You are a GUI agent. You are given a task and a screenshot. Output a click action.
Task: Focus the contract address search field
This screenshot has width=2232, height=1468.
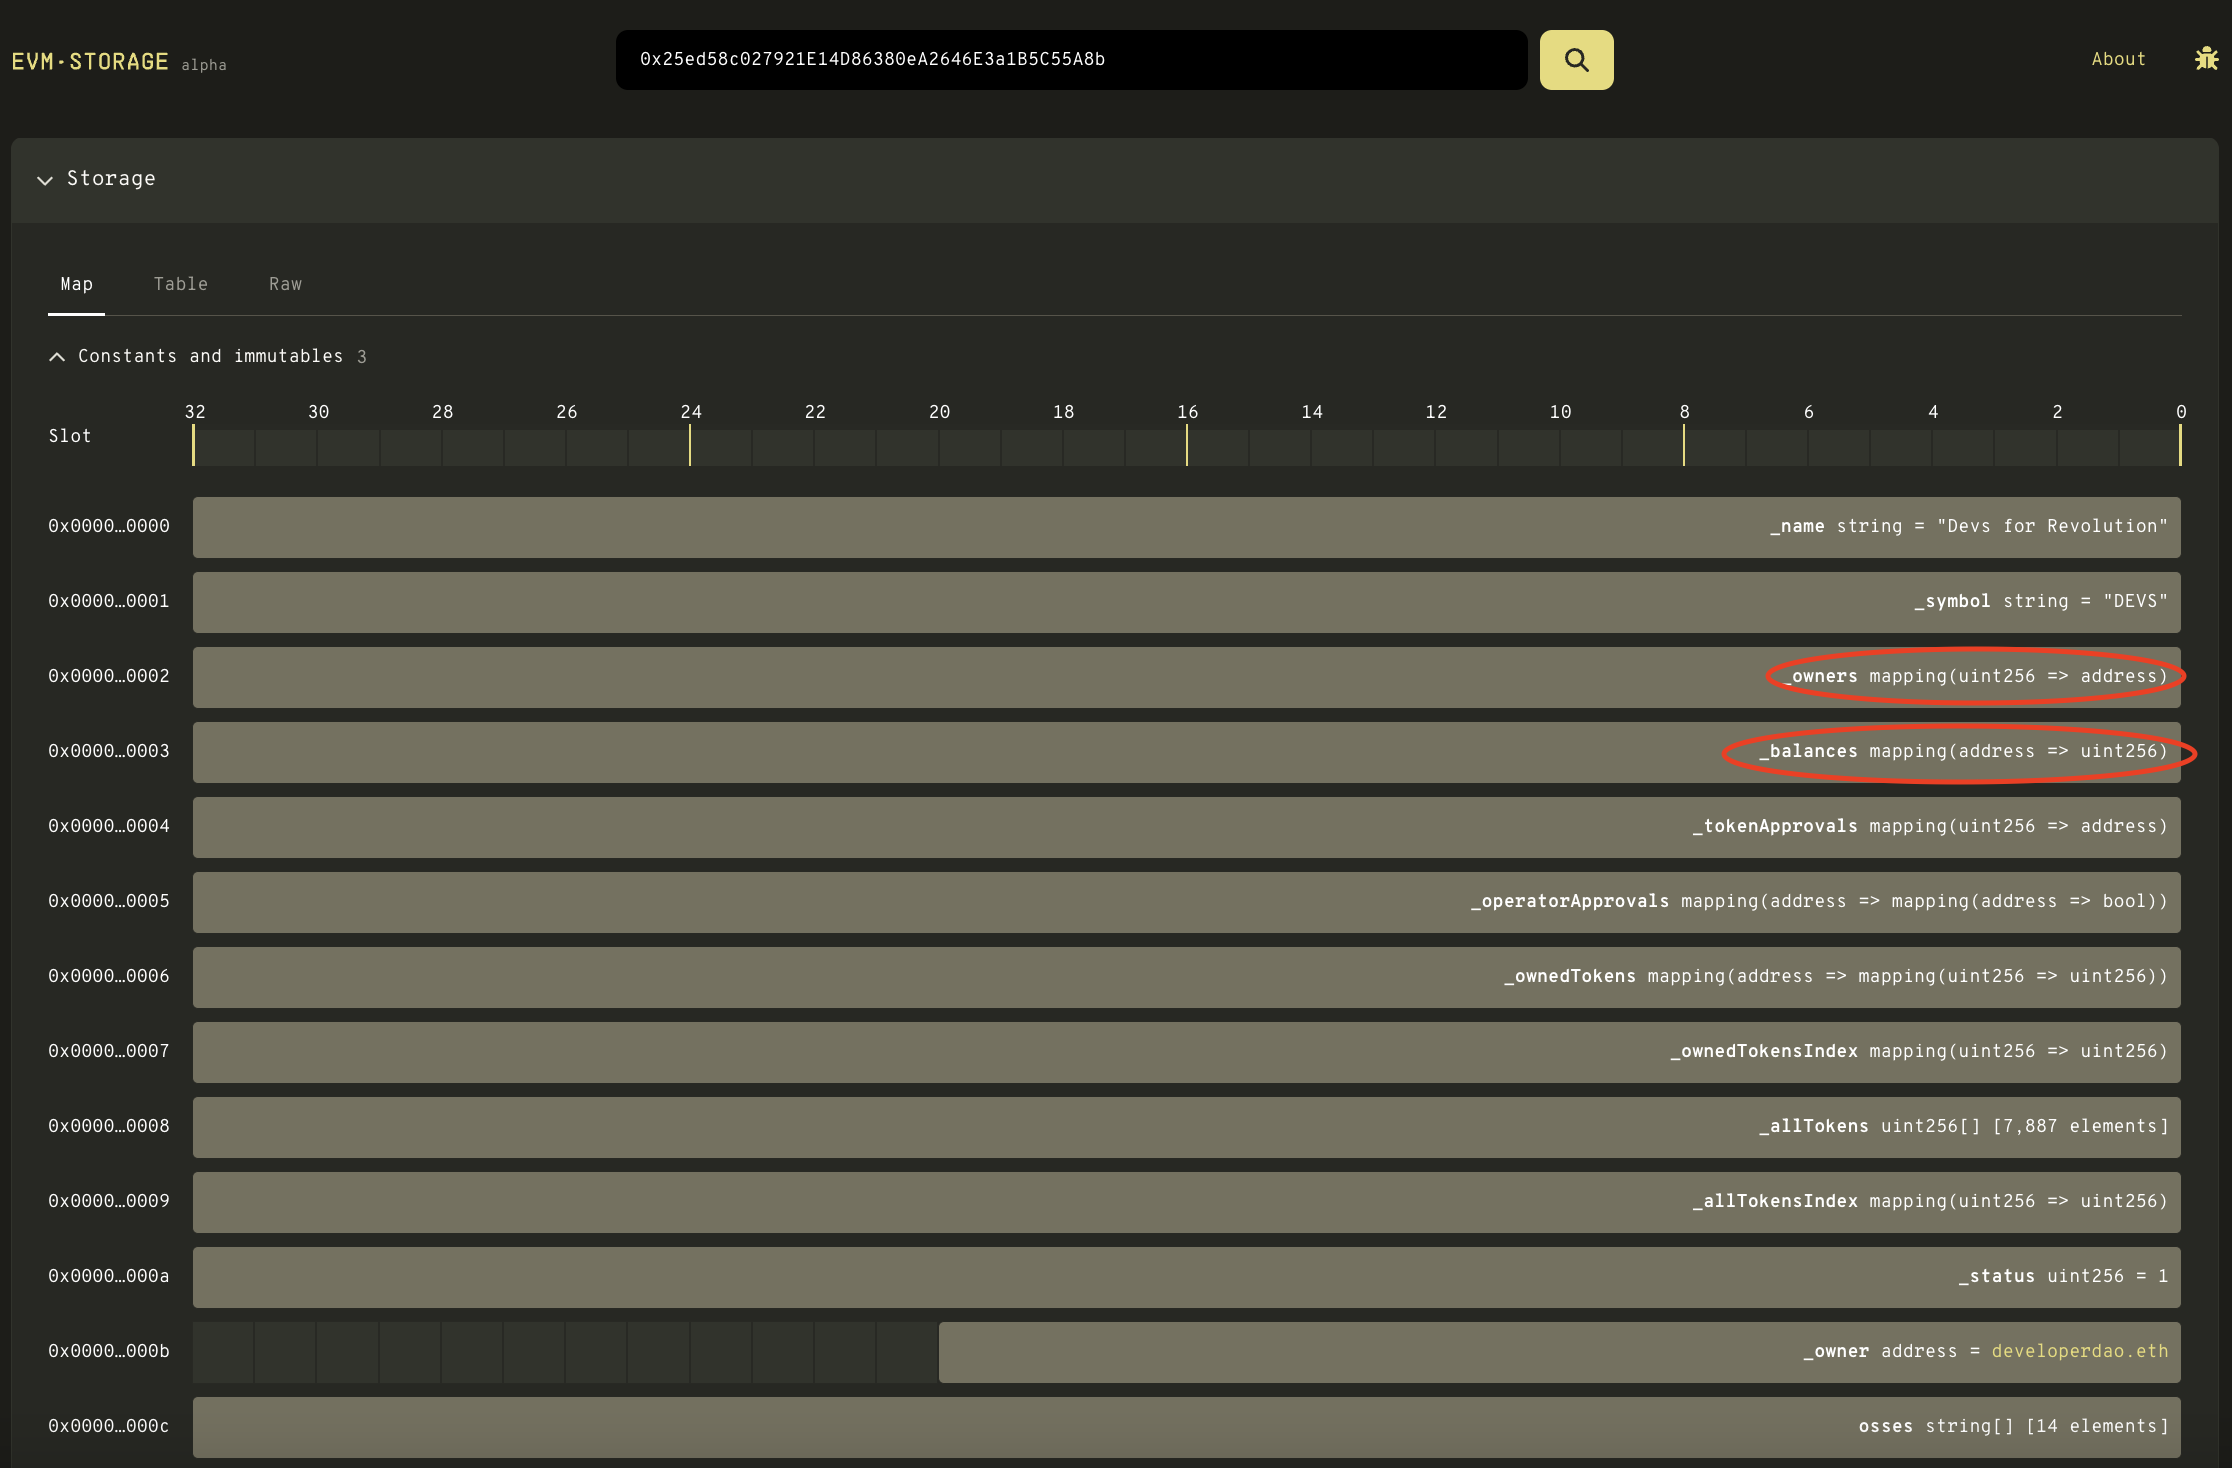coord(1071,60)
